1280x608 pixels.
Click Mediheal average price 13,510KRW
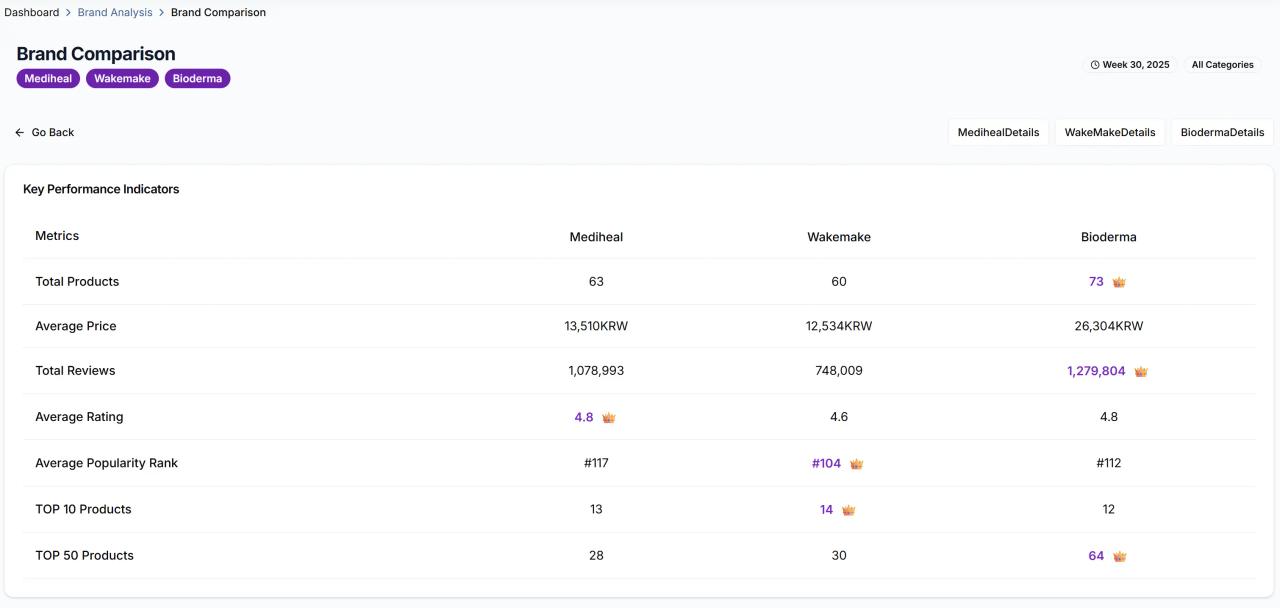[x=596, y=326]
